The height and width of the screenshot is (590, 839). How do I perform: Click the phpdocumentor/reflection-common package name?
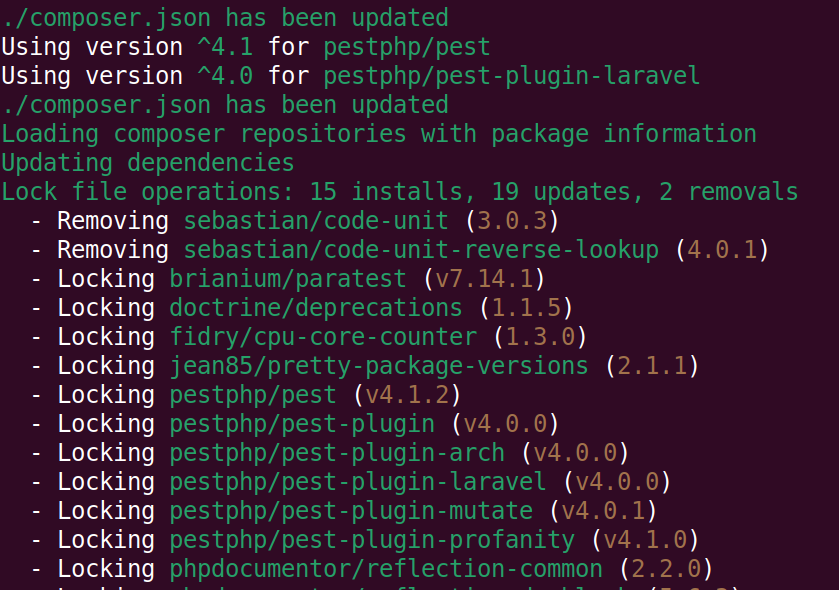tap(386, 569)
